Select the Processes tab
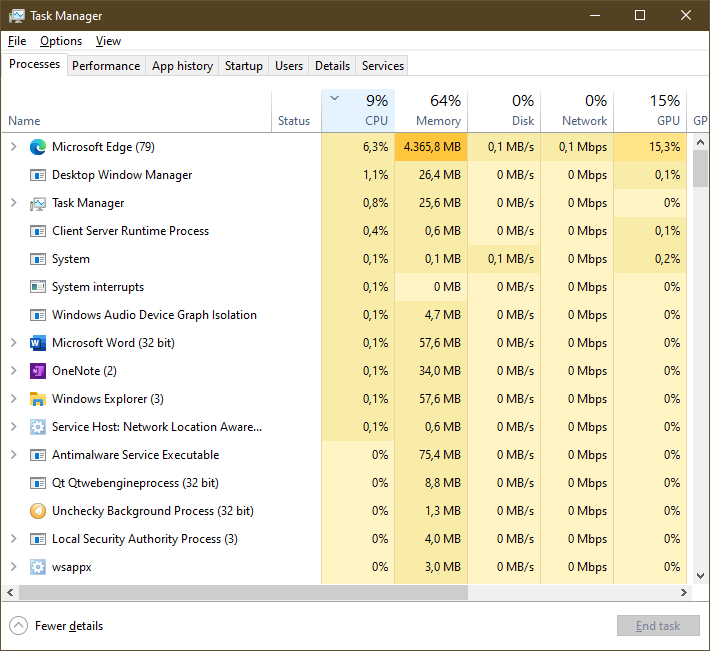This screenshot has width=710, height=651. (x=34, y=64)
